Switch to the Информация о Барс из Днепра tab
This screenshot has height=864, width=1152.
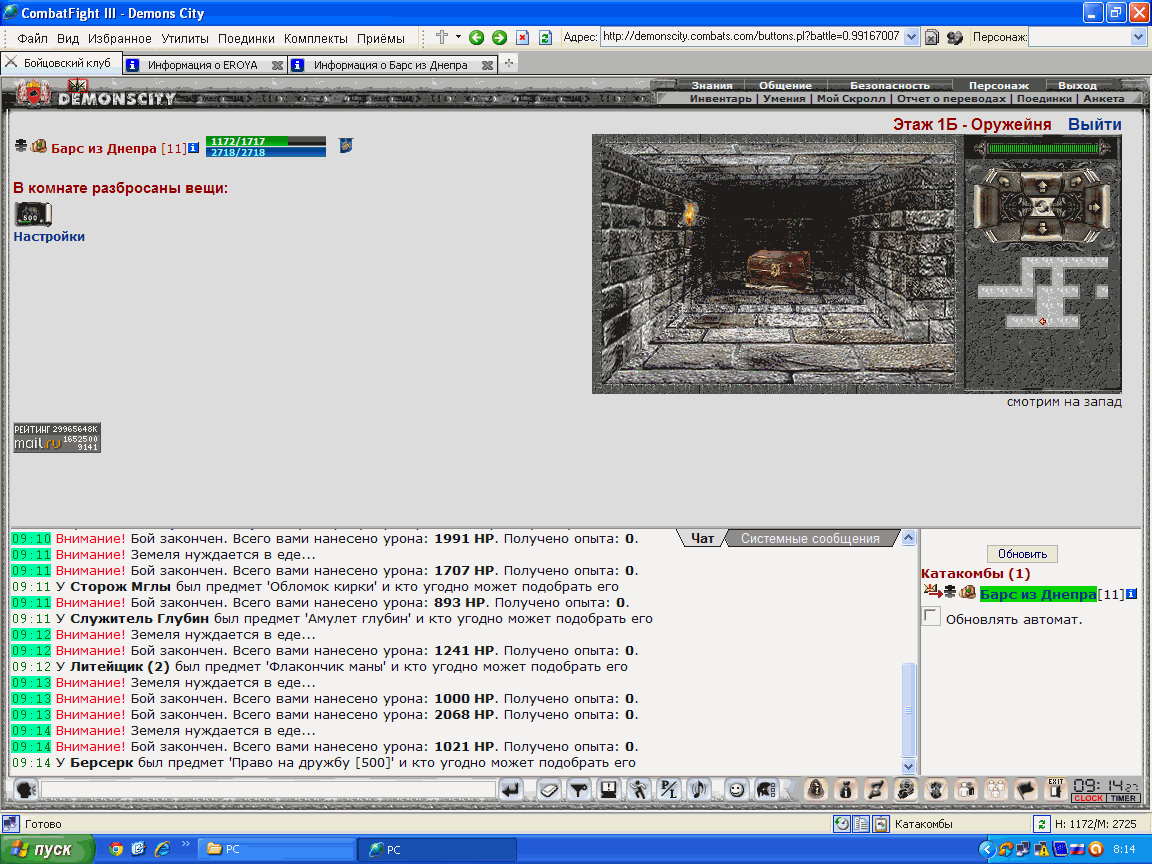(391, 65)
